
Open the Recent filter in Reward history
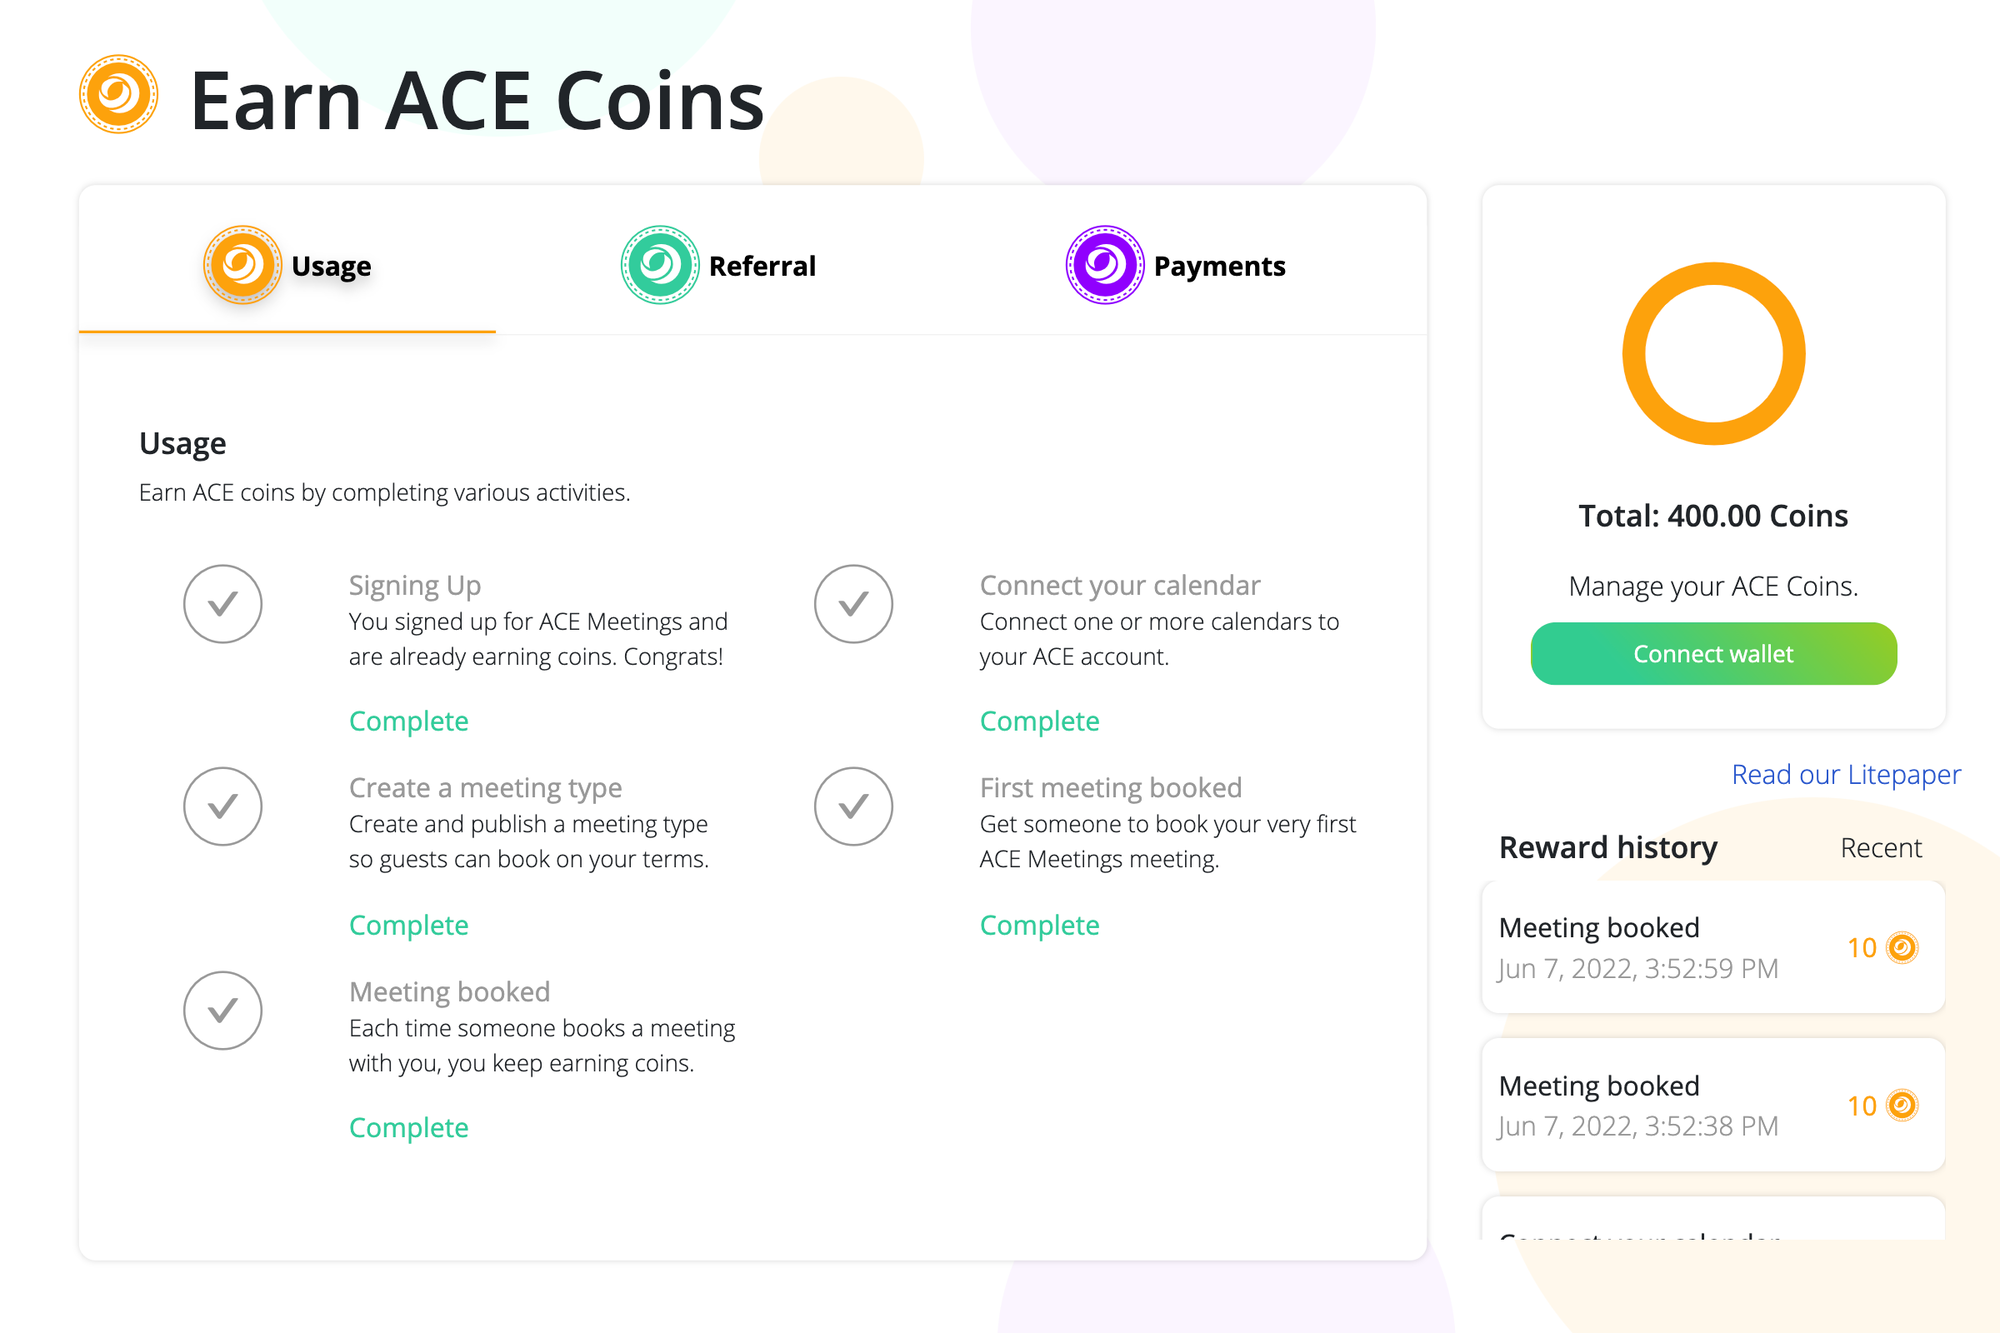1881,848
